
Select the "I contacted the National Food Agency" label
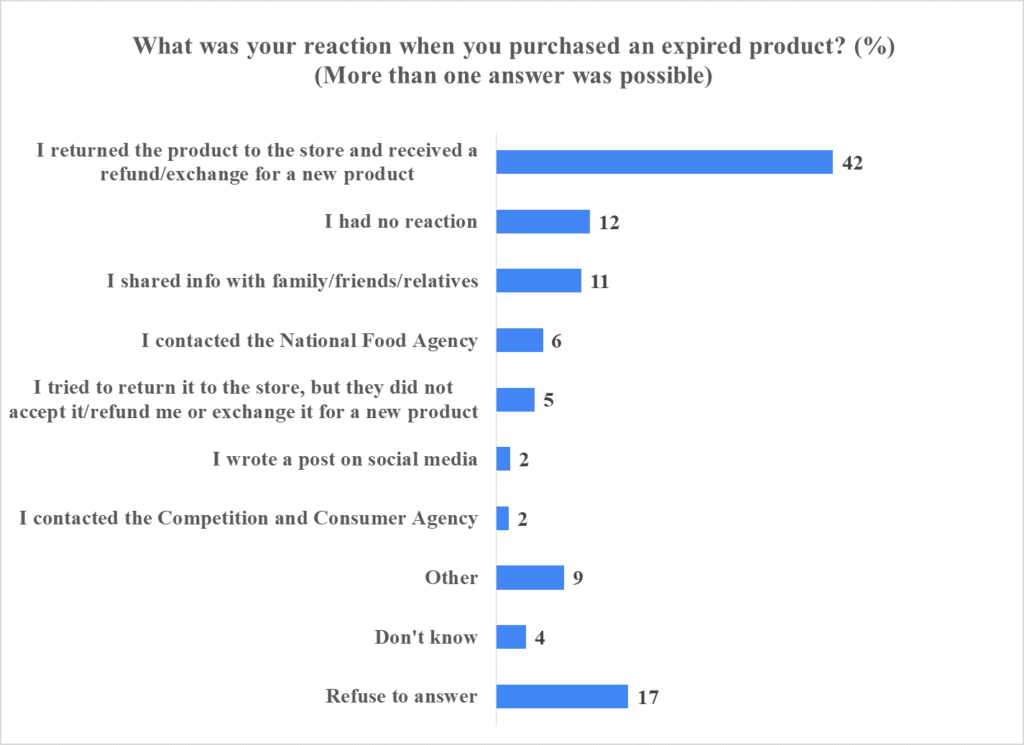click(310, 340)
